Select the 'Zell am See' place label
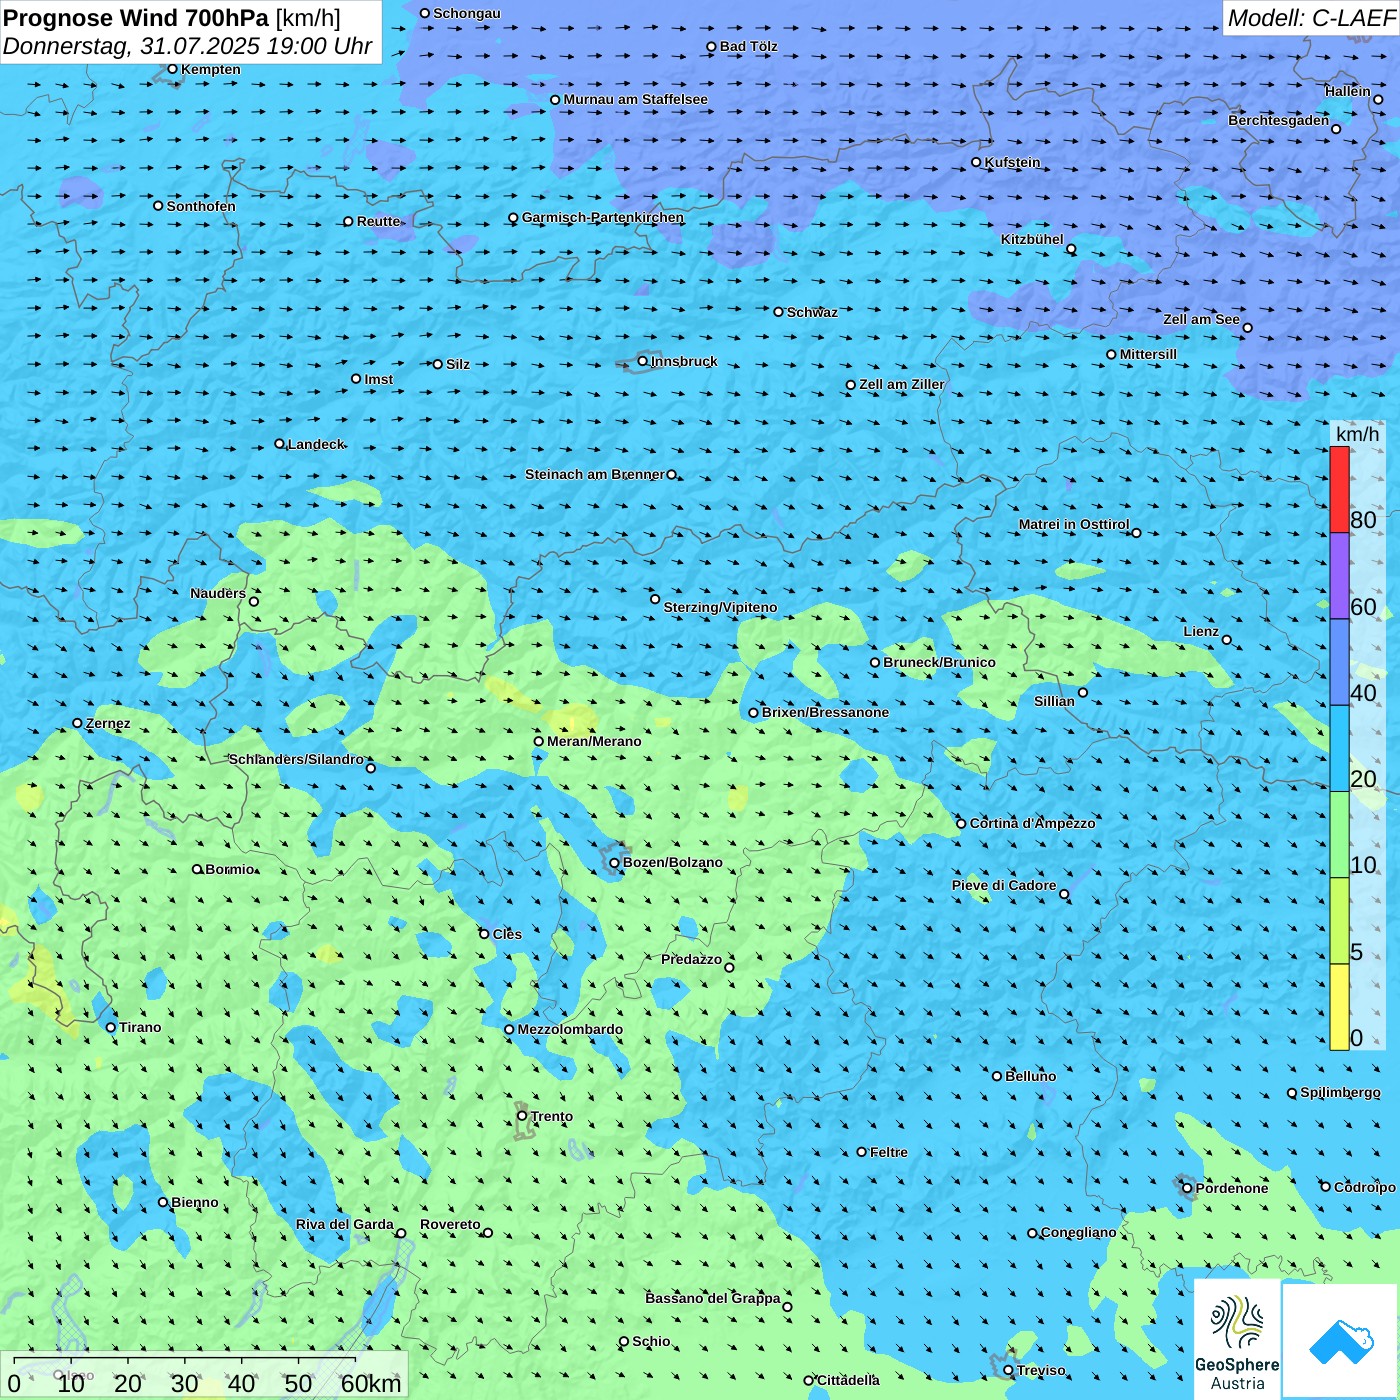This screenshot has height=1400, width=1400. (1201, 319)
